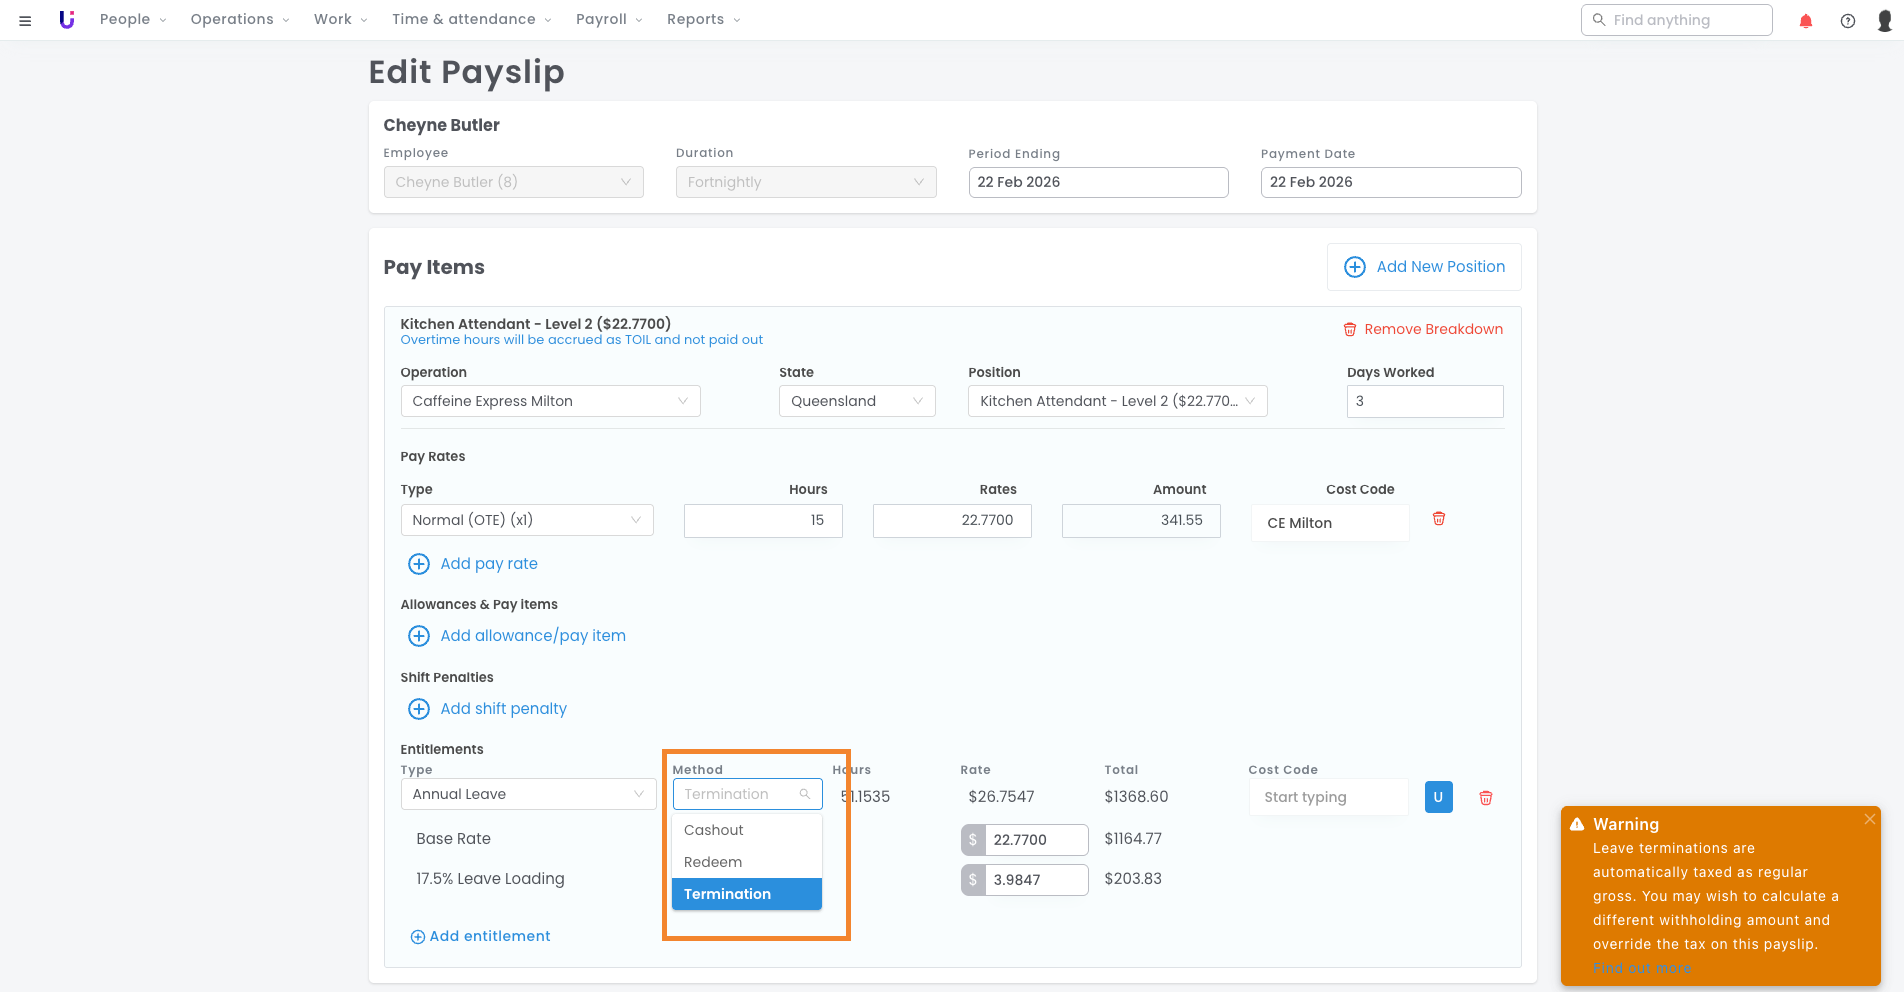The width and height of the screenshot is (1904, 992).
Task: Click the blue U button beside Cost Code
Action: [1438, 797]
